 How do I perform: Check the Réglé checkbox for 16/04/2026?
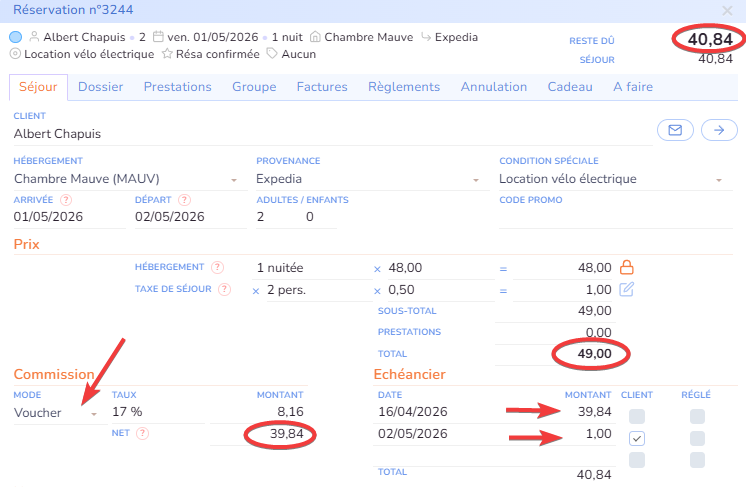[697, 416]
